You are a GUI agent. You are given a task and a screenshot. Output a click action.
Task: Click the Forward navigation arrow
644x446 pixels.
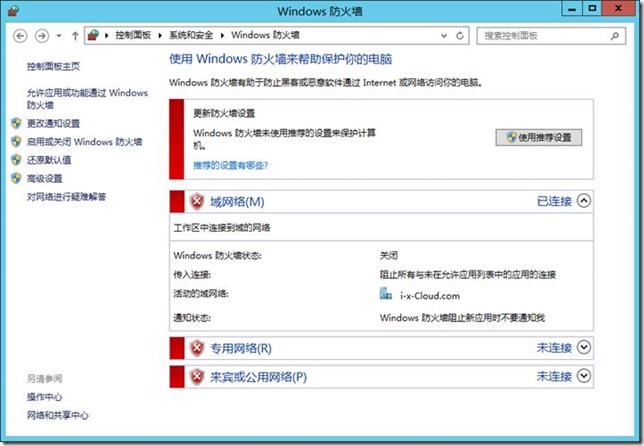(42, 36)
